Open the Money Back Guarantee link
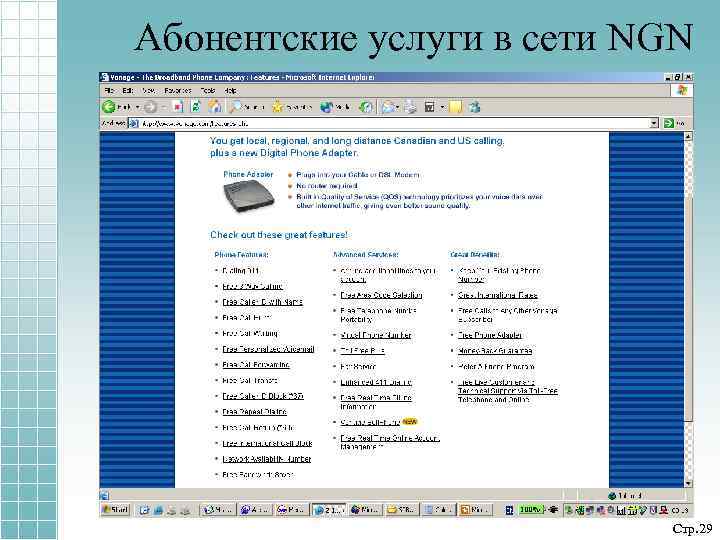720x540 pixels. tap(495, 350)
